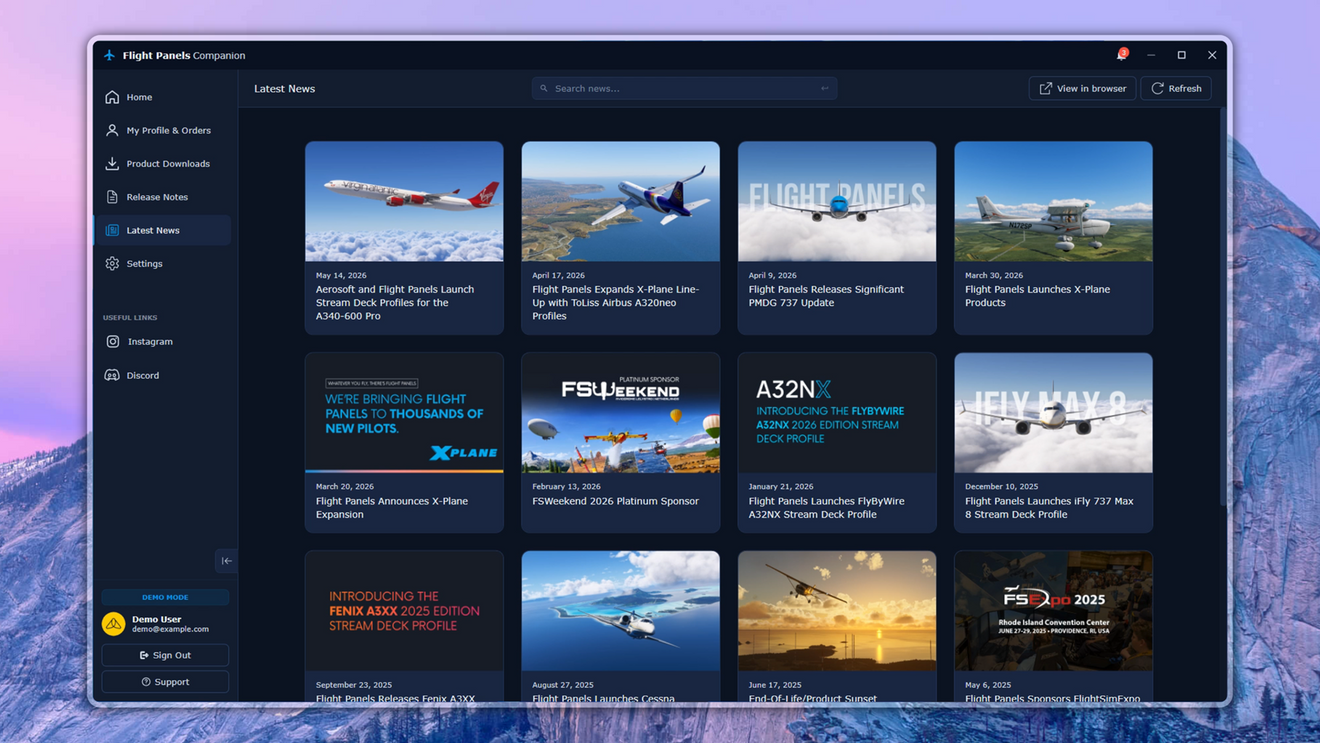Click the enter arrow icon in search field
Screen dimensions: 1320x743
click(x=825, y=88)
